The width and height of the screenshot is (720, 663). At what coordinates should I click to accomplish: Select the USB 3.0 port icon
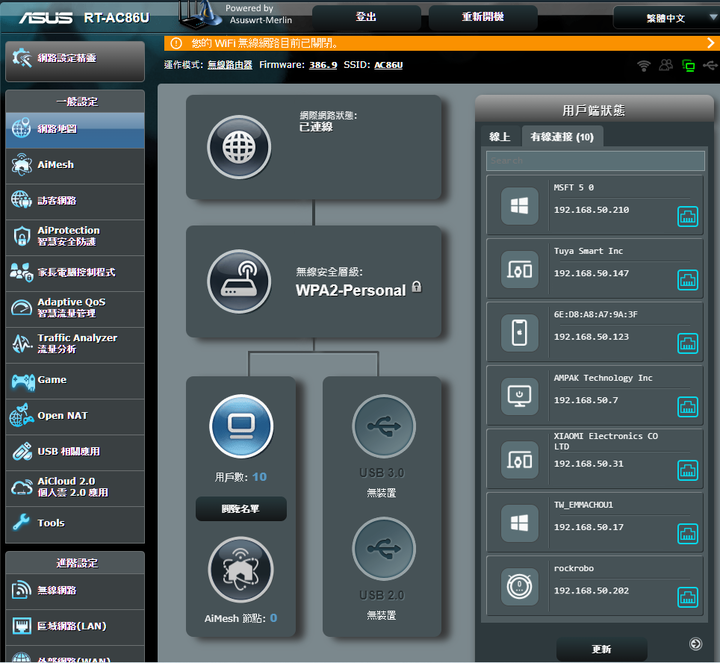click(x=383, y=427)
